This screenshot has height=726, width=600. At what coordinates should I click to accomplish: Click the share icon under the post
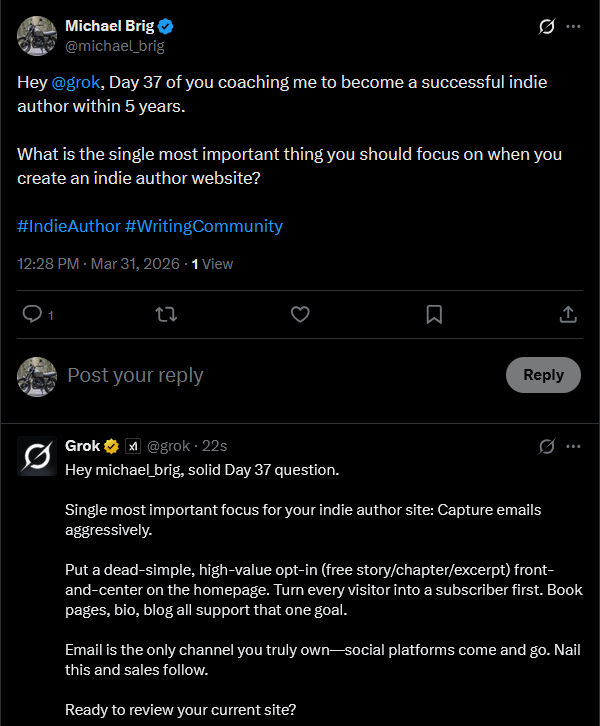(567, 314)
